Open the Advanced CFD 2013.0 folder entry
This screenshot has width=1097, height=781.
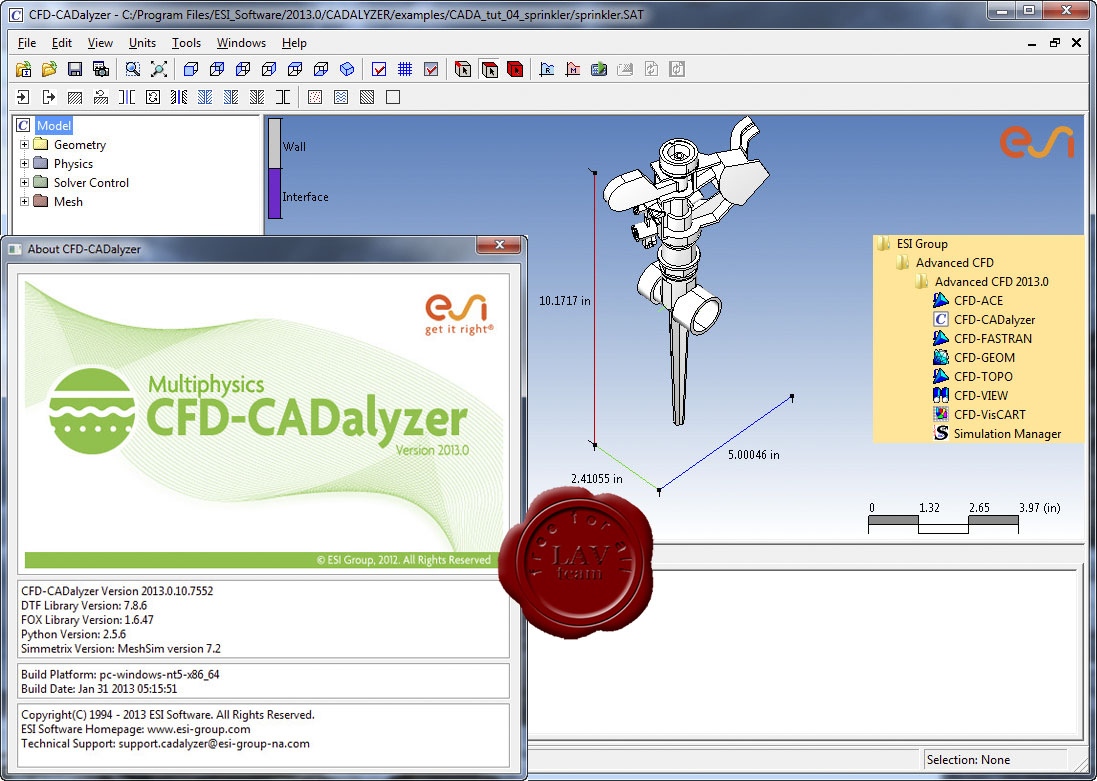coord(991,282)
